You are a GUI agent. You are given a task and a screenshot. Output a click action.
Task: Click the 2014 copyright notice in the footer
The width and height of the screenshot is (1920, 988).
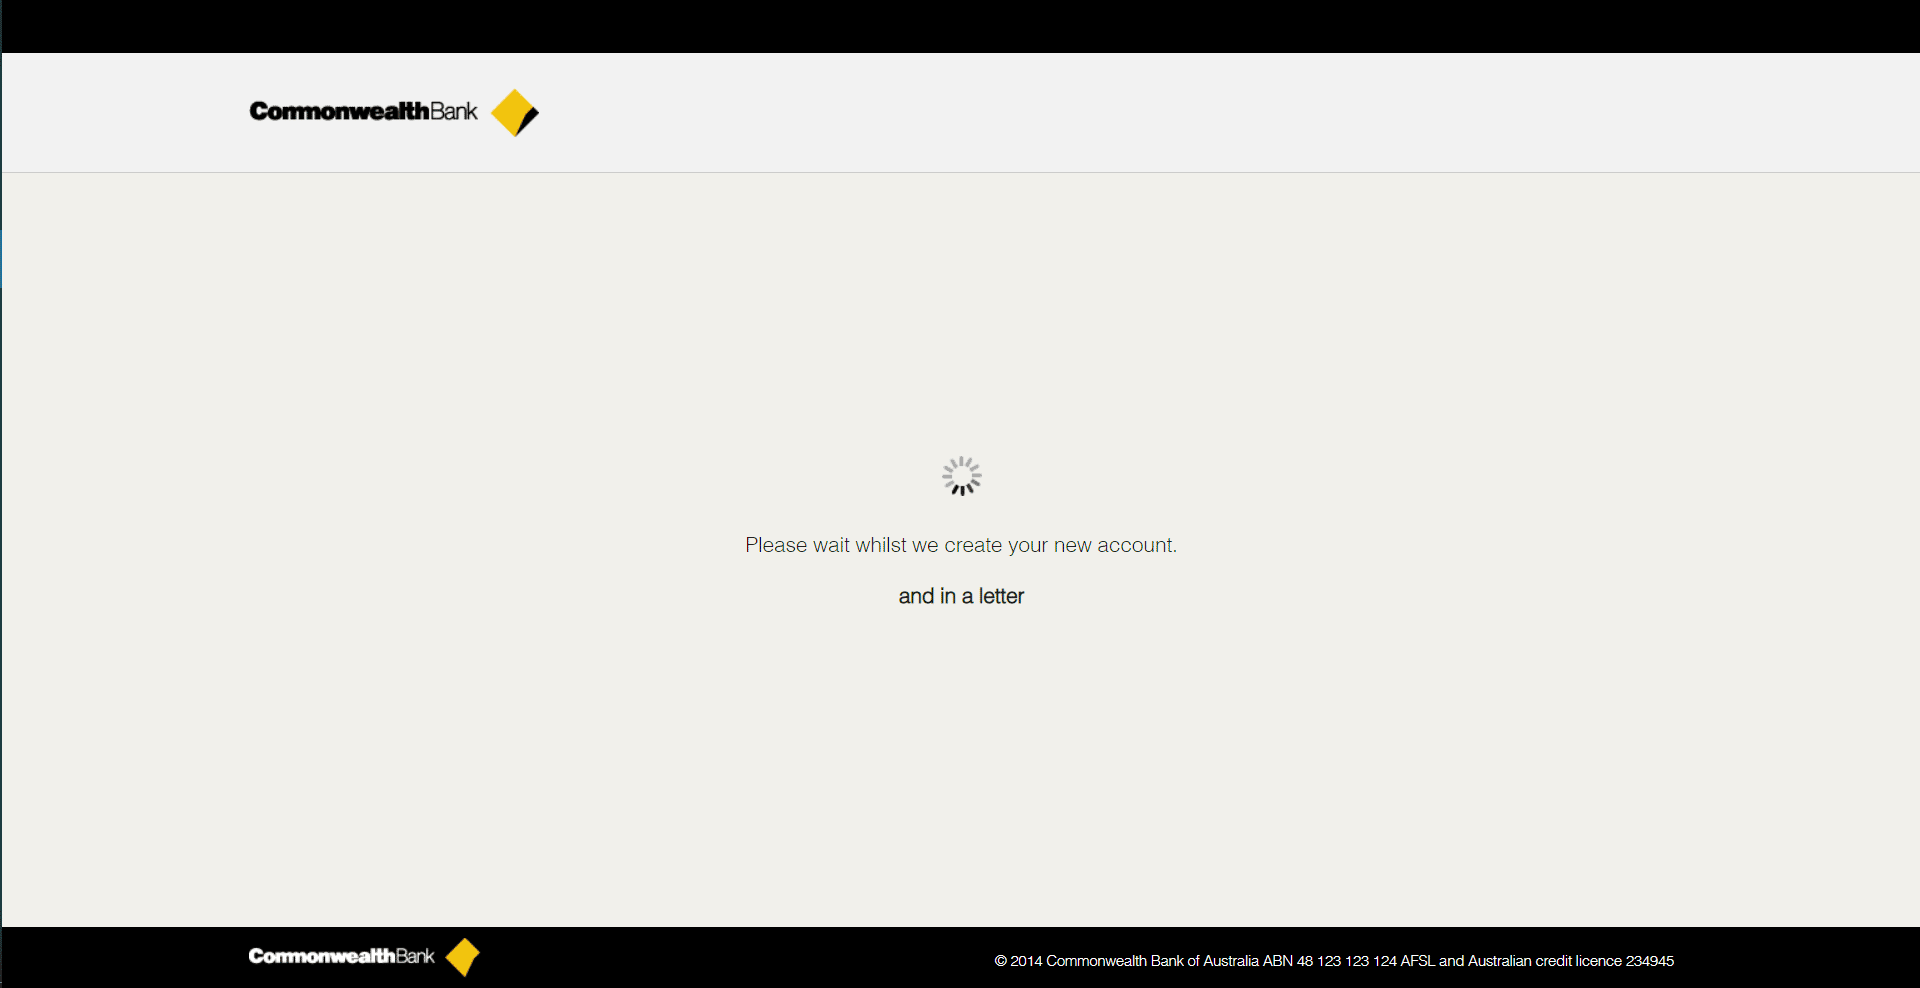pos(1334,961)
